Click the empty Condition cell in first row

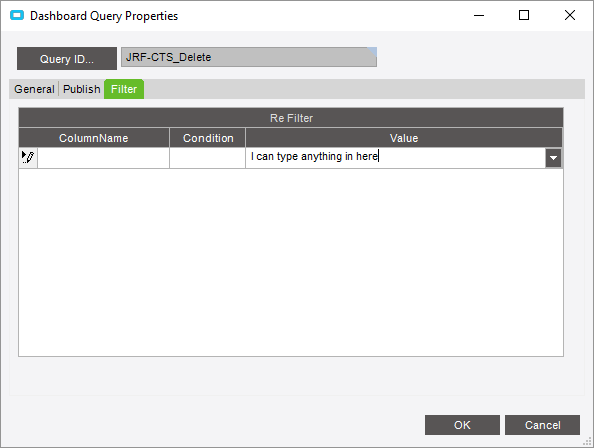(208, 158)
